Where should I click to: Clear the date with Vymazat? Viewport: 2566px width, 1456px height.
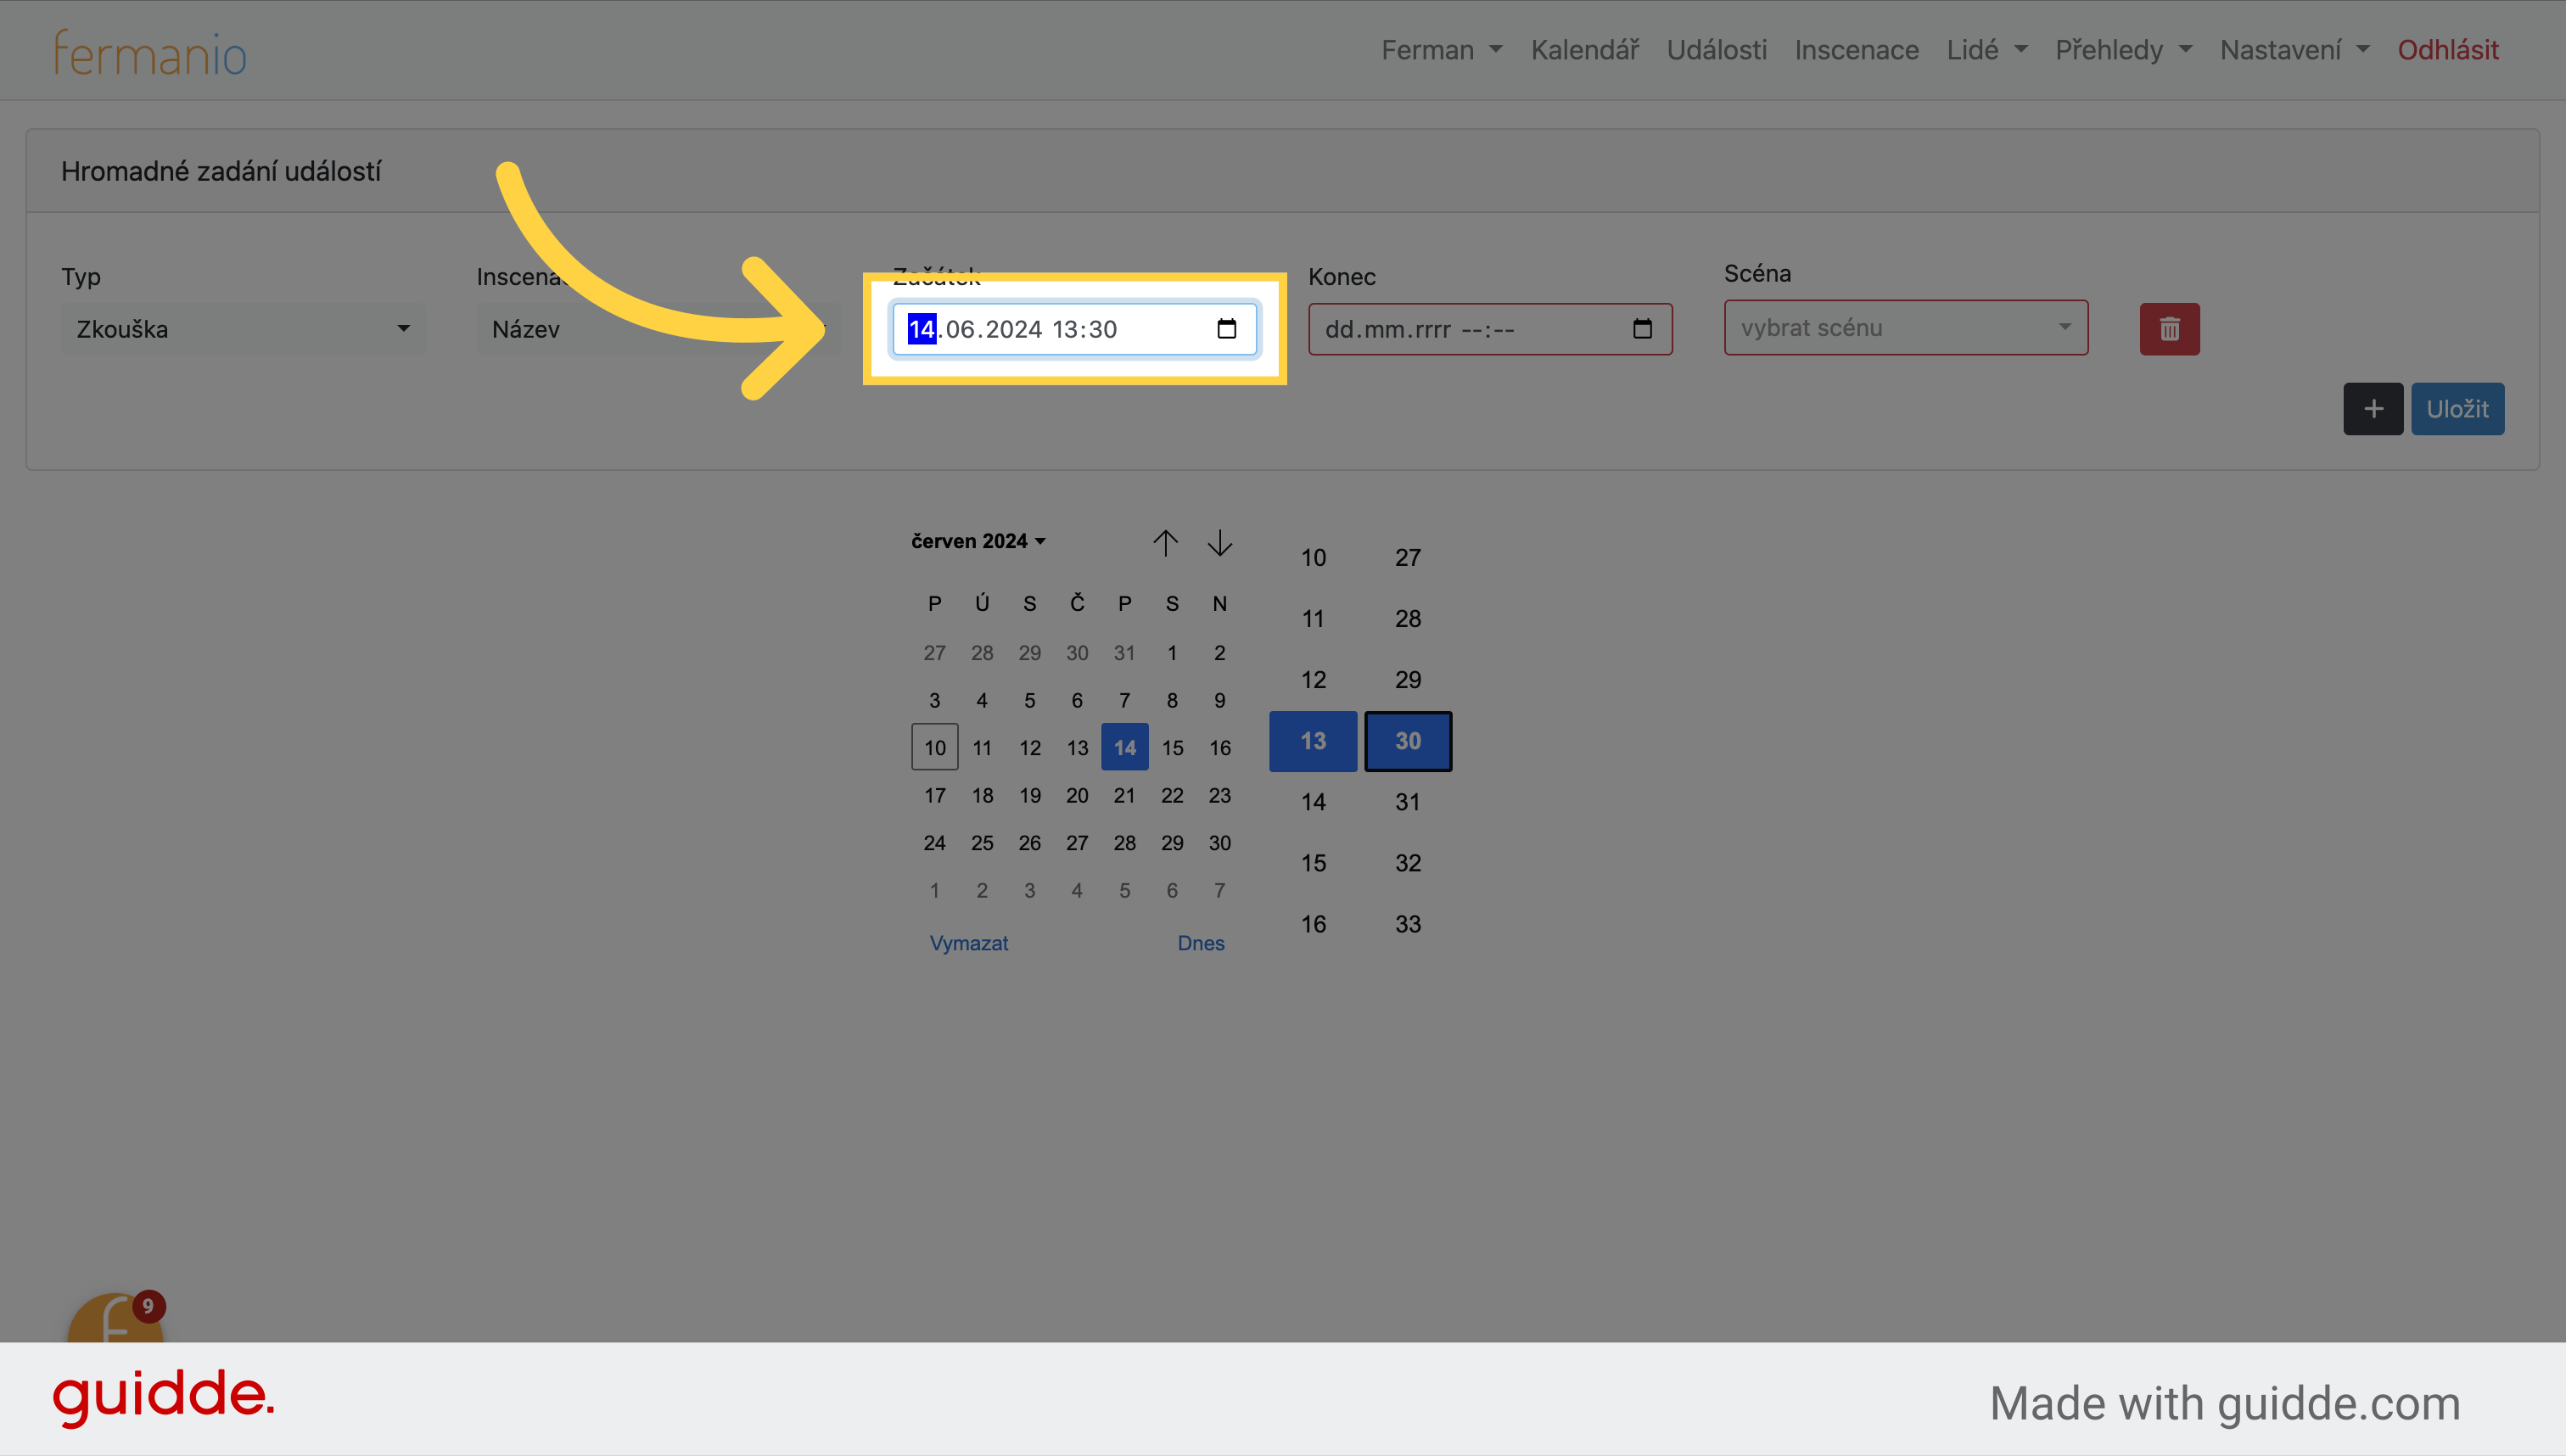coord(968,943)
